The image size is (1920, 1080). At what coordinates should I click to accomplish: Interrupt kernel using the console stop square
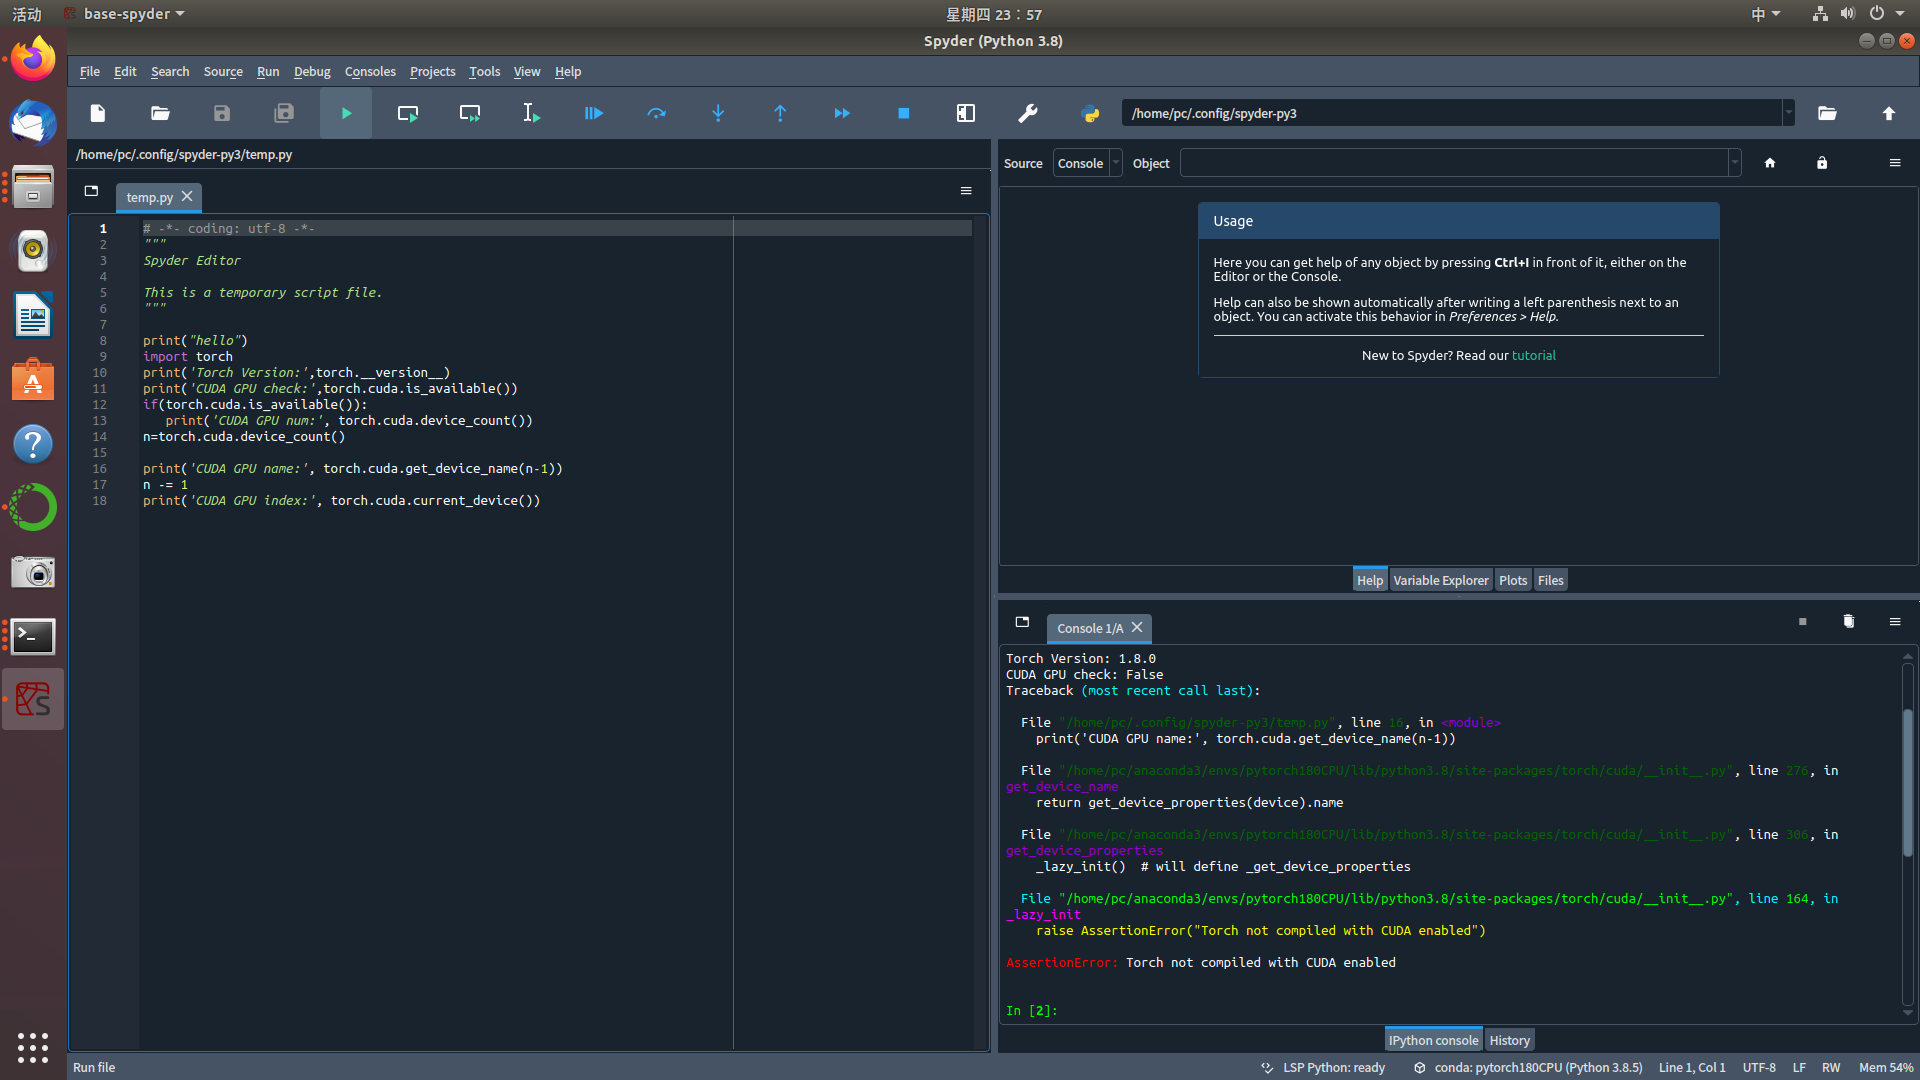coord(1803,622)
